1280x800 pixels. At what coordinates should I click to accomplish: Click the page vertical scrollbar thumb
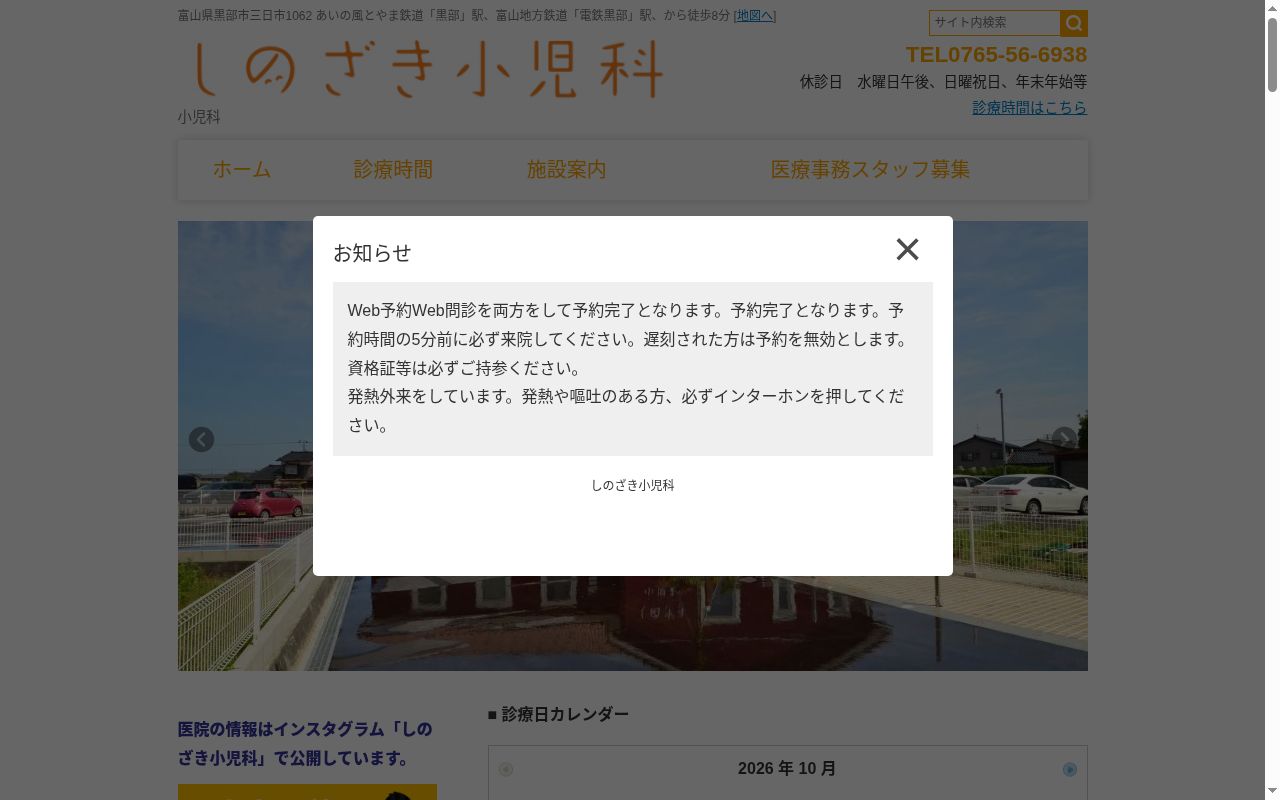pyautogui.click(x=1272, y=55)
